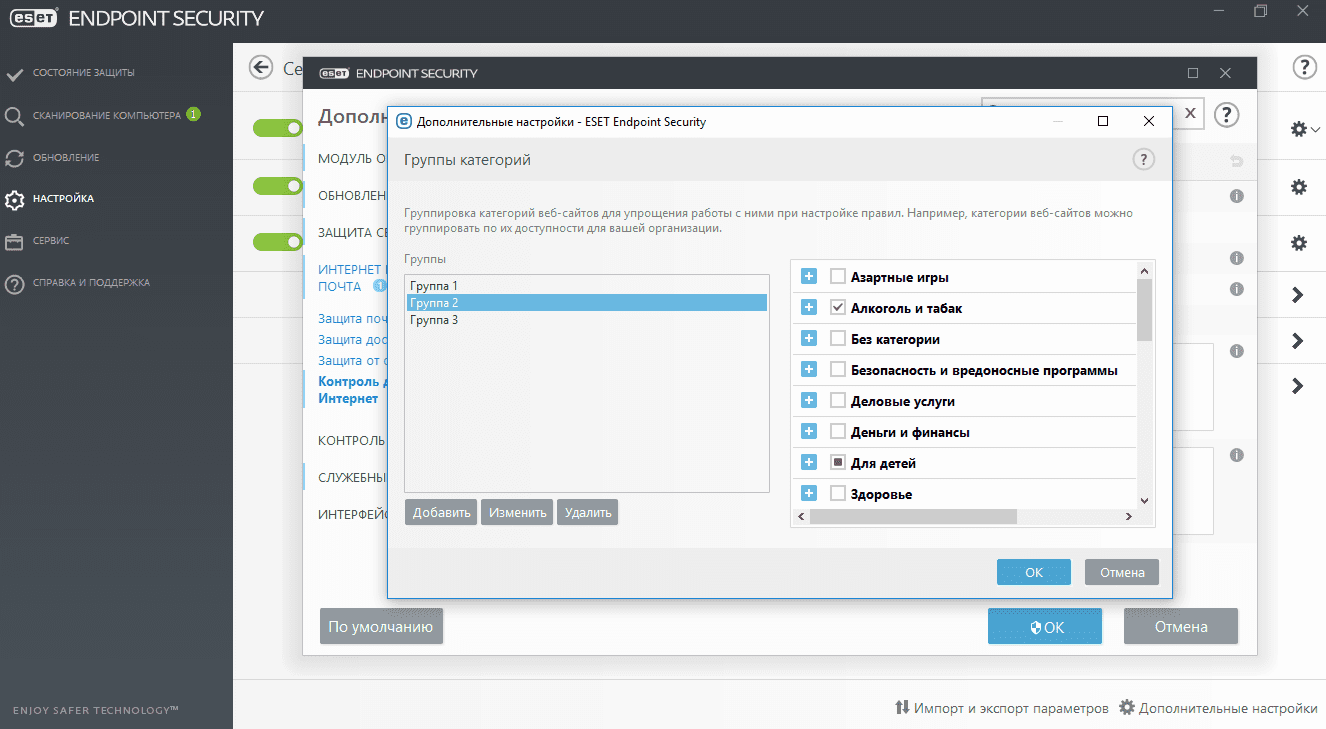Open help in the Группы категорий dialog
The height and width of the screenshot is (729, 1326).
point(1143,160)
